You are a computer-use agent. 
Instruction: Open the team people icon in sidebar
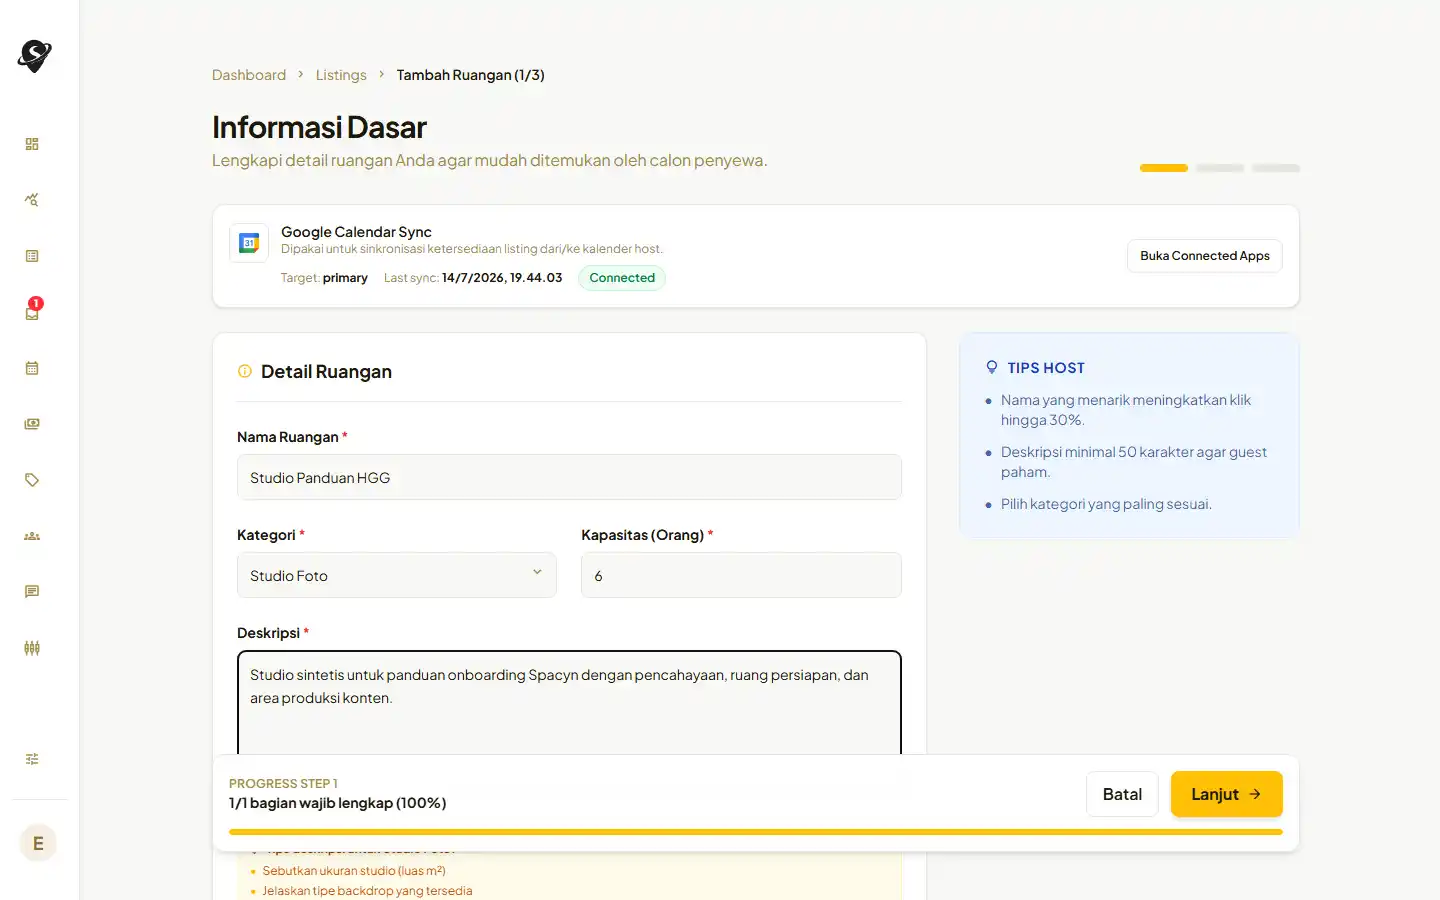(32, 536)
